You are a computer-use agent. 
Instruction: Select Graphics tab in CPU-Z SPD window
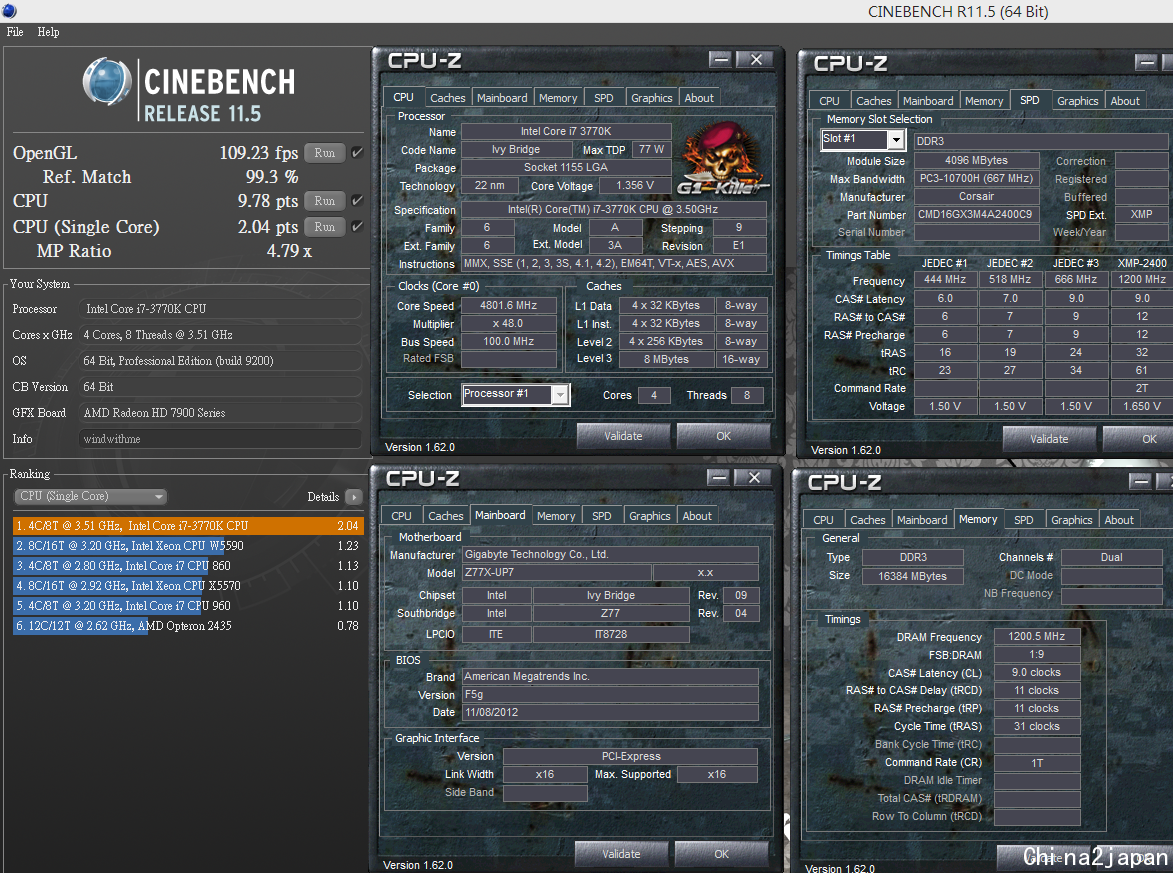[1077, 101]
